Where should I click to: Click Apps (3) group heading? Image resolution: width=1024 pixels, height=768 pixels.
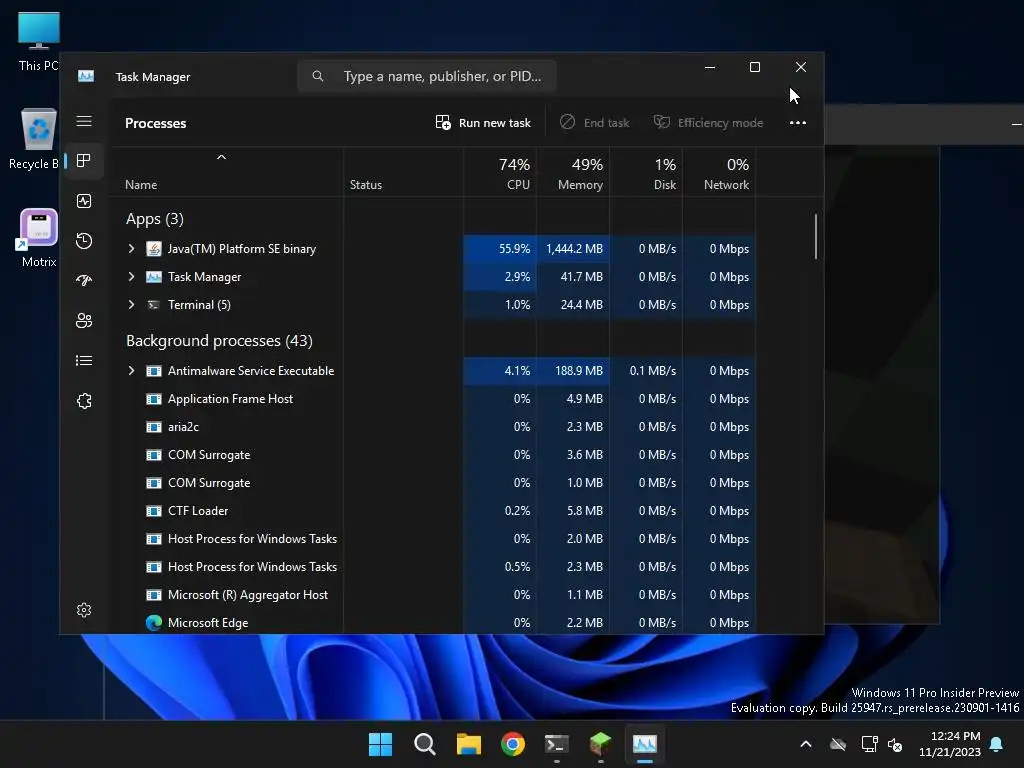[155, 219]
